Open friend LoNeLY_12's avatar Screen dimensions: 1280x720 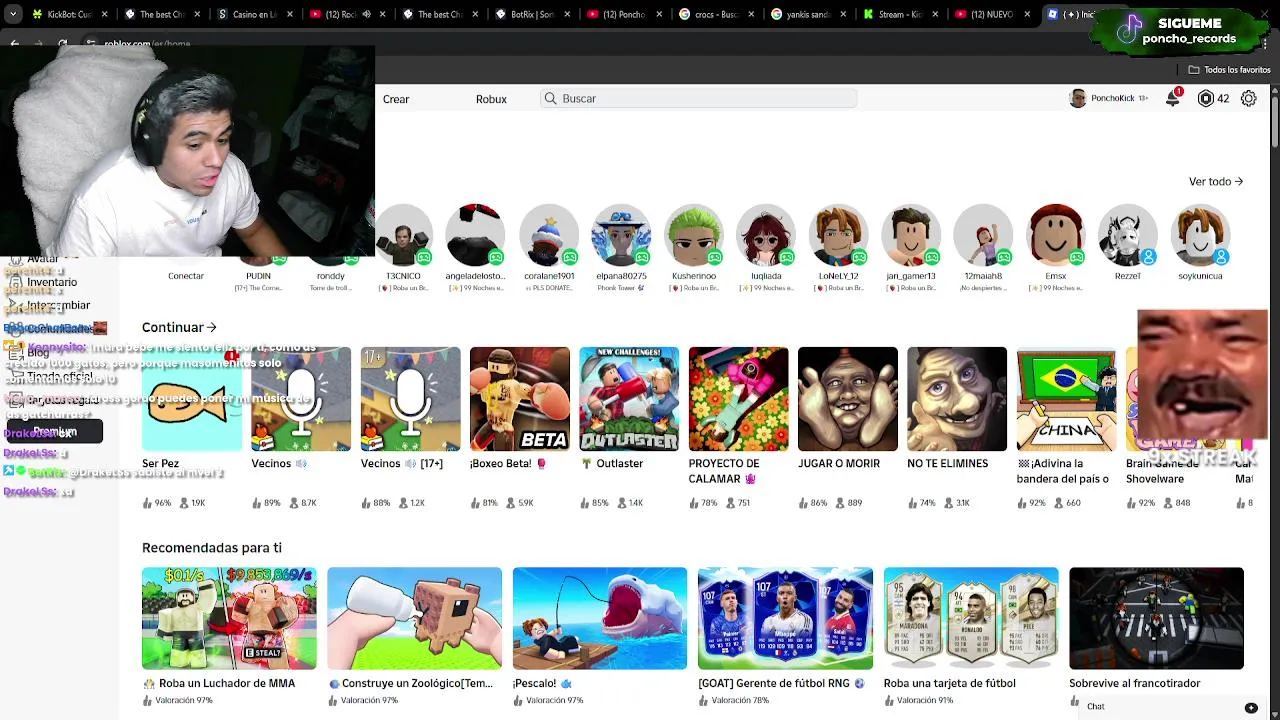click(x=838, y=236)
